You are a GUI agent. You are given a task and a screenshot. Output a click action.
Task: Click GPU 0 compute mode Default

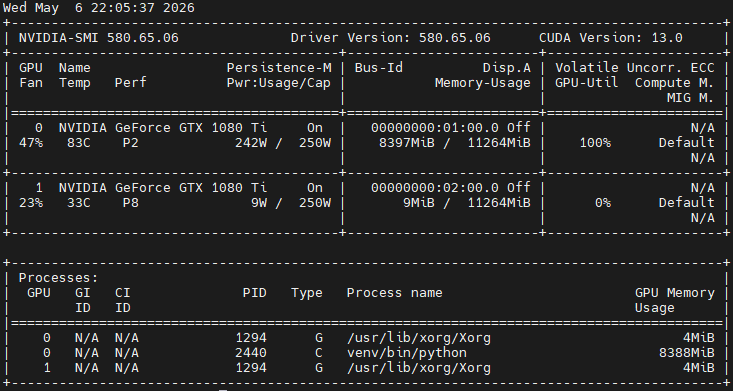(687, 143)
